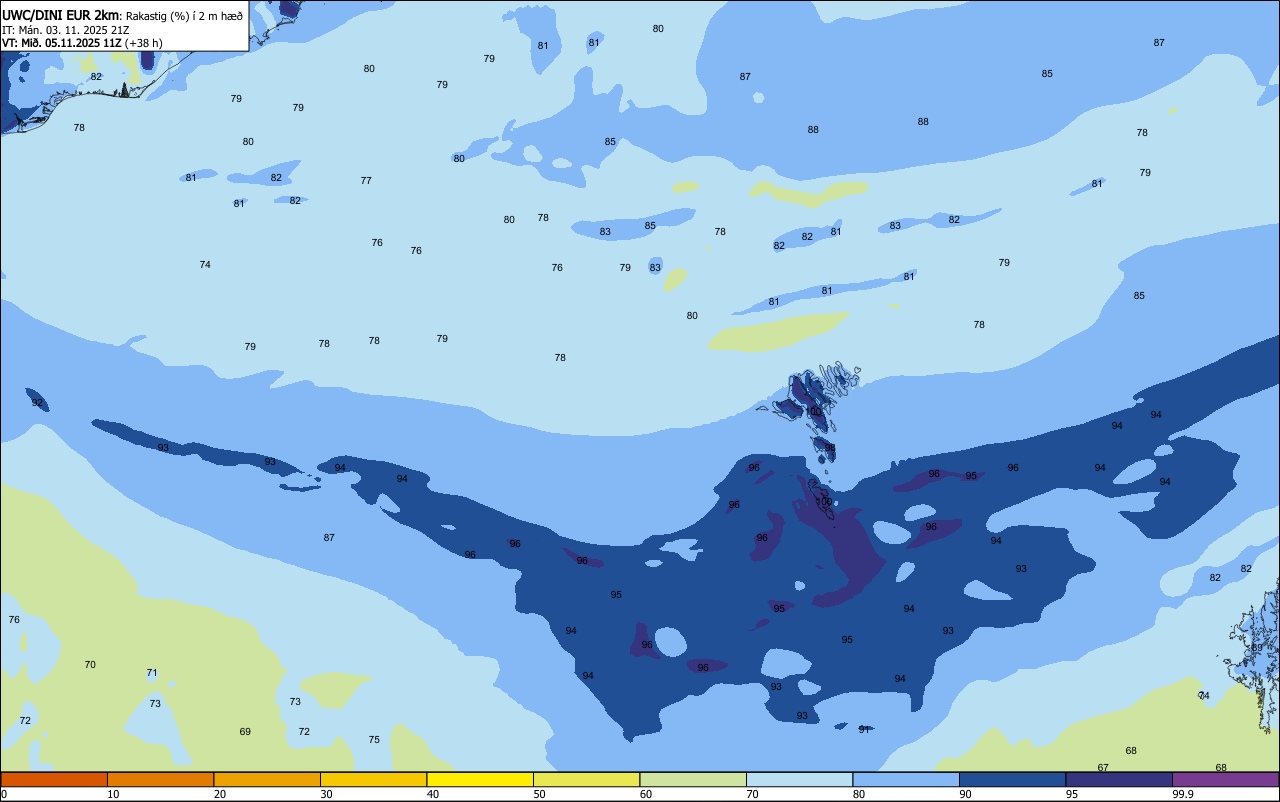Image resolution: width=1280 pixels, height=802 pixels.
Task: Click the humidity value 91 on the map
Action: click(x=864, y=730)
